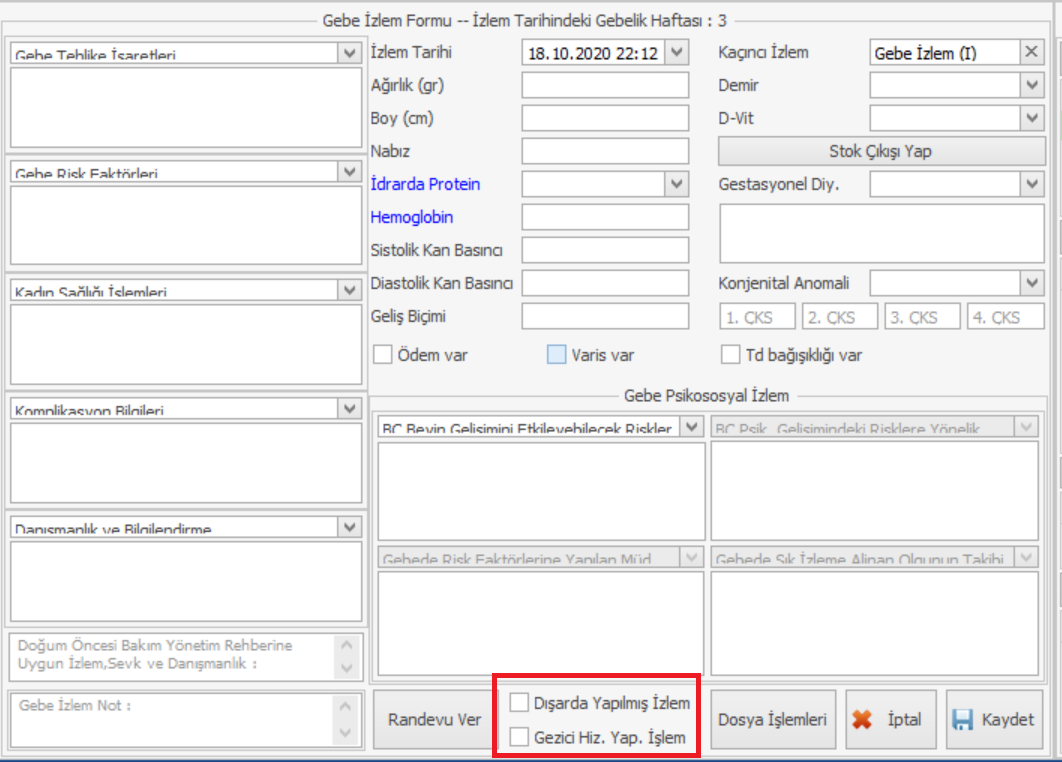Viewport: 1062px width, 762px height.
Task: Click the Ağırlık (gr) input field
Action: pos(605,86)
